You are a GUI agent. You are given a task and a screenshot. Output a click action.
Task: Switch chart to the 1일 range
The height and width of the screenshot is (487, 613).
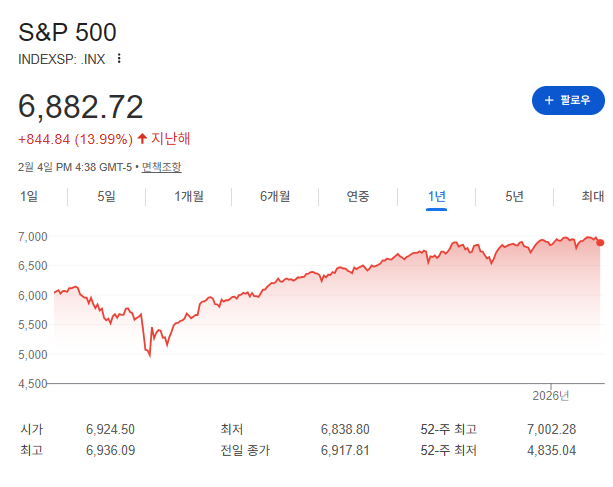pos(29,196)
